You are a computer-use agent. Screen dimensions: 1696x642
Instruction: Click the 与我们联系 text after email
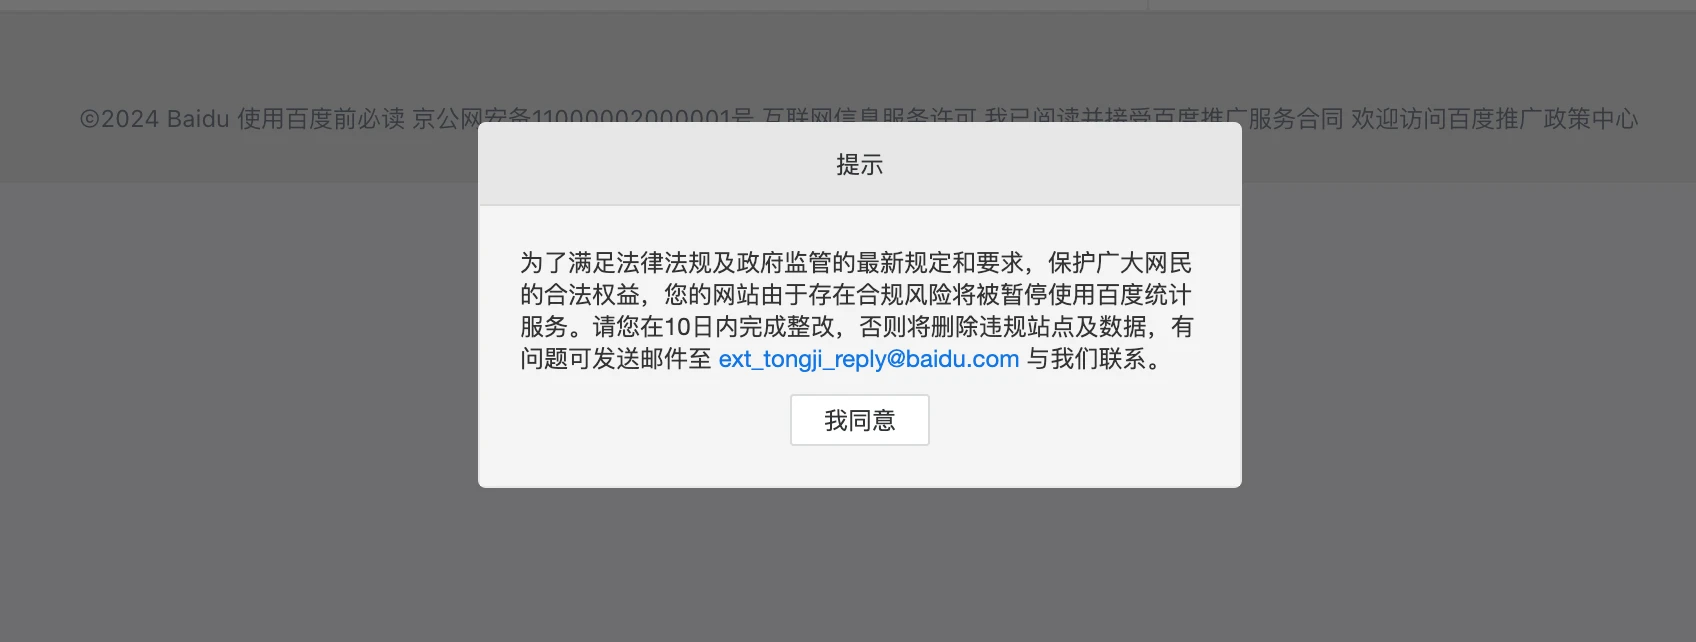point(1086,359)
